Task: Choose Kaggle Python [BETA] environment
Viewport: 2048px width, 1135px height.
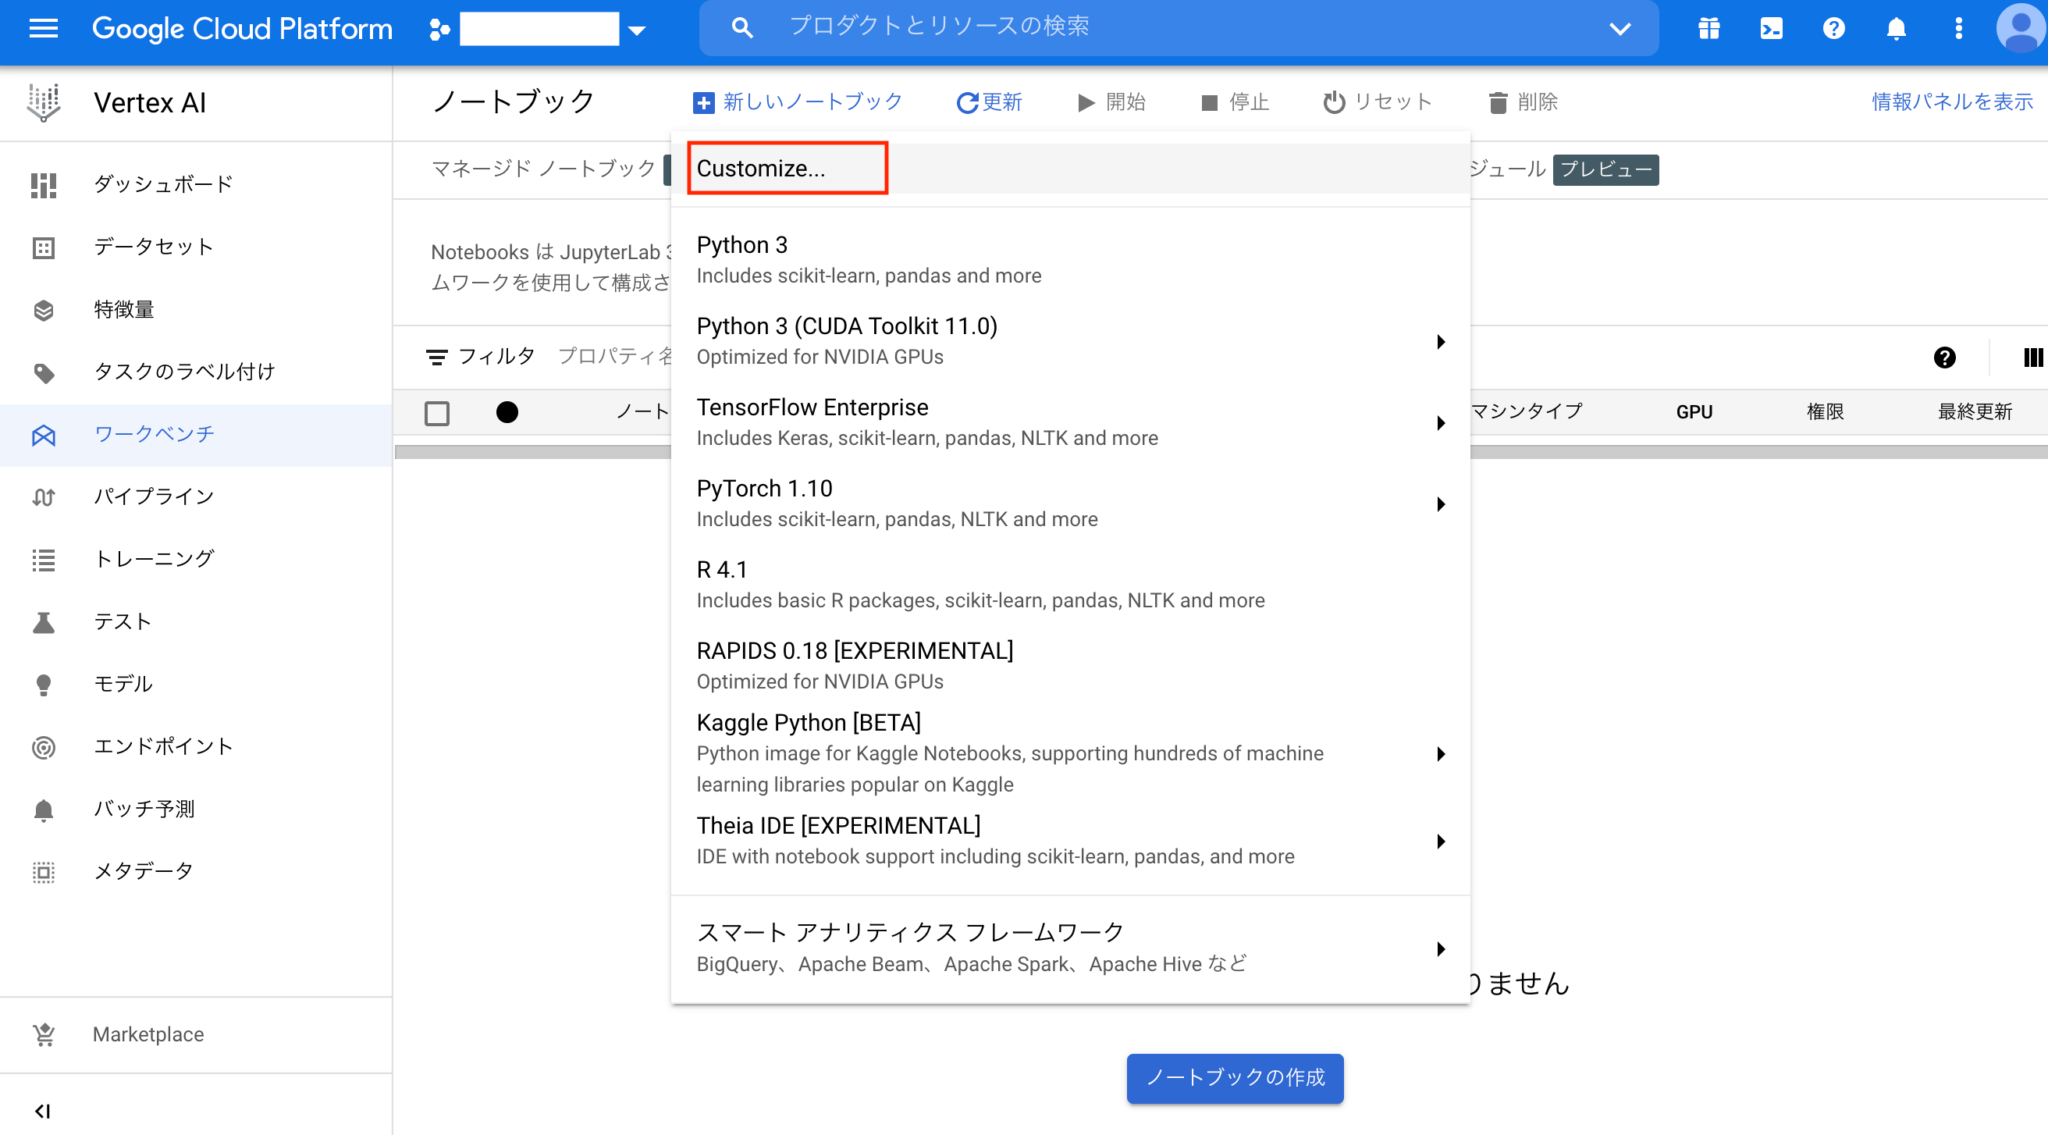Action: 809,722
